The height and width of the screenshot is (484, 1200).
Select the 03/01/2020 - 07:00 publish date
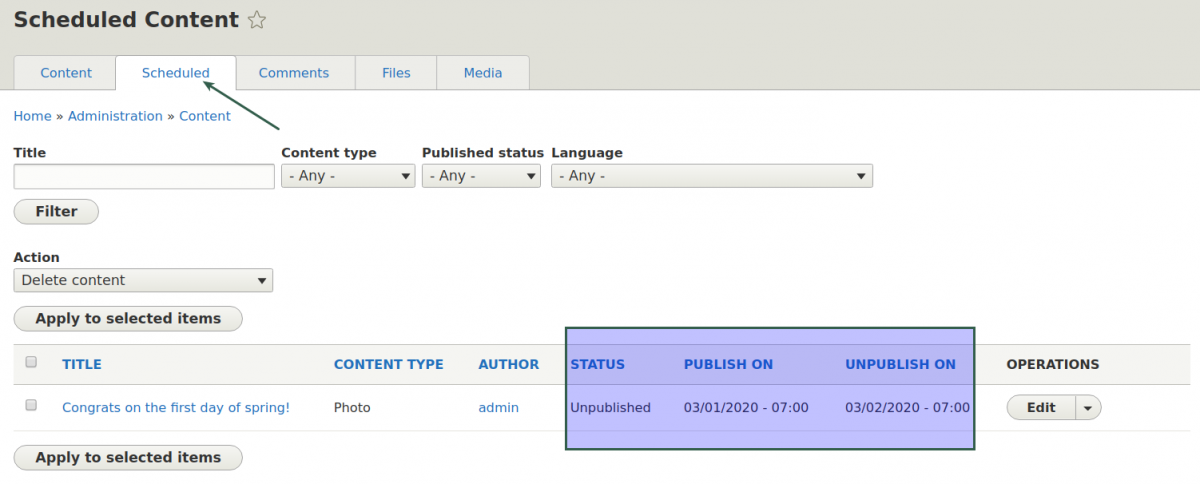746,407
